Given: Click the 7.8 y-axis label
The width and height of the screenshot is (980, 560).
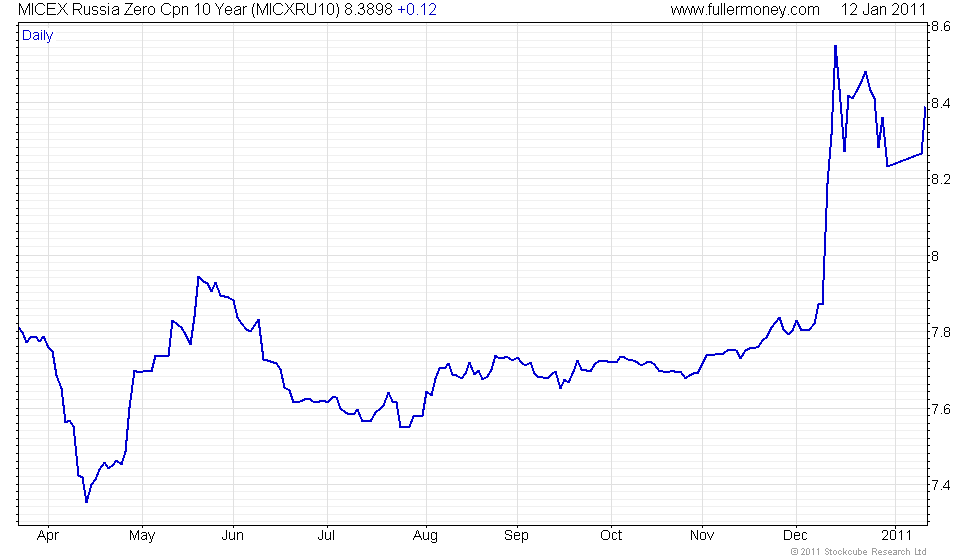Looking at the screenshot, I should (x=941, y=332).
